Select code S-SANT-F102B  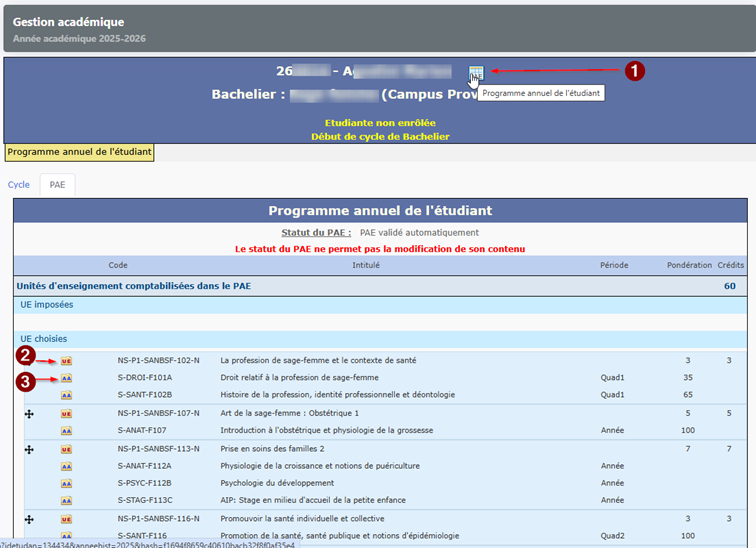145,394
